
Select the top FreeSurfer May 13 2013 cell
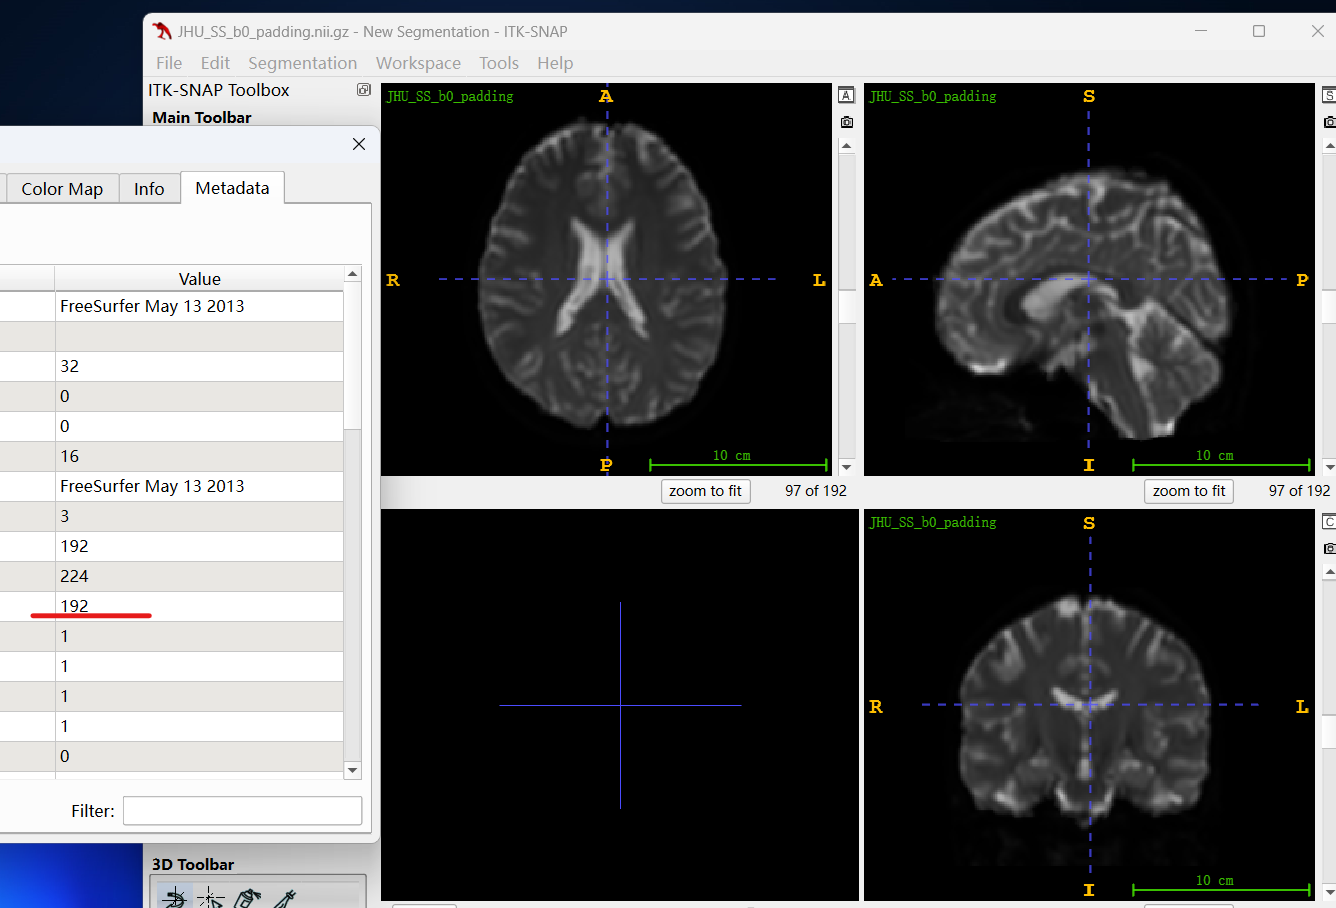199,306
